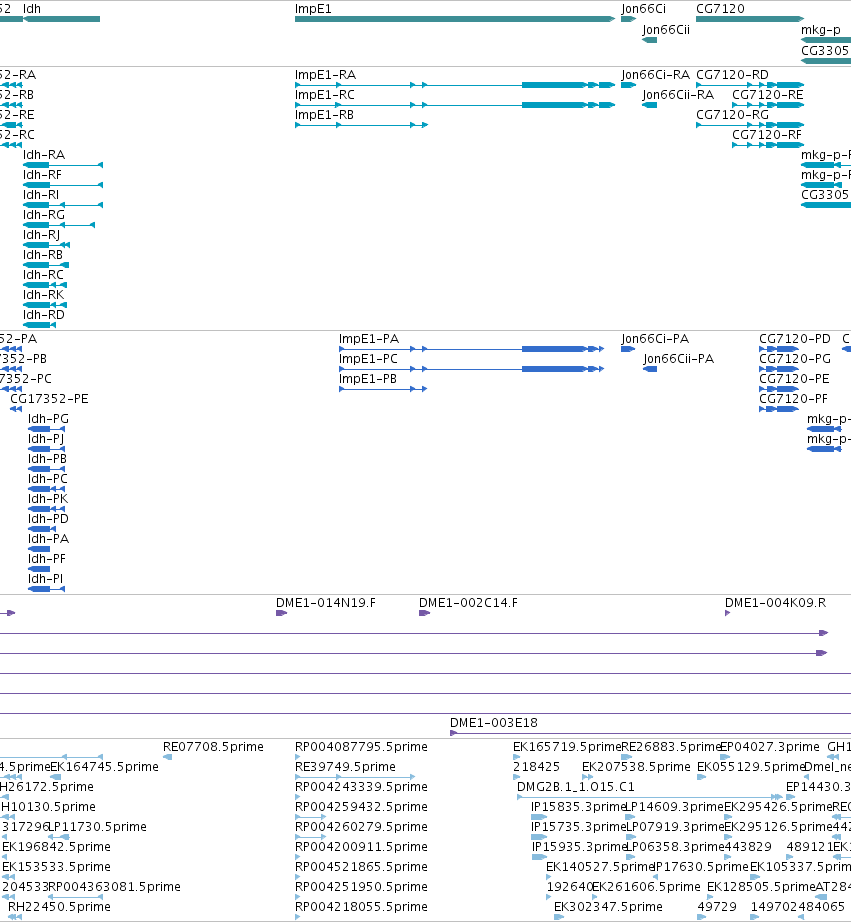Open protein ImpE1-PA

(x=471, y=349)
